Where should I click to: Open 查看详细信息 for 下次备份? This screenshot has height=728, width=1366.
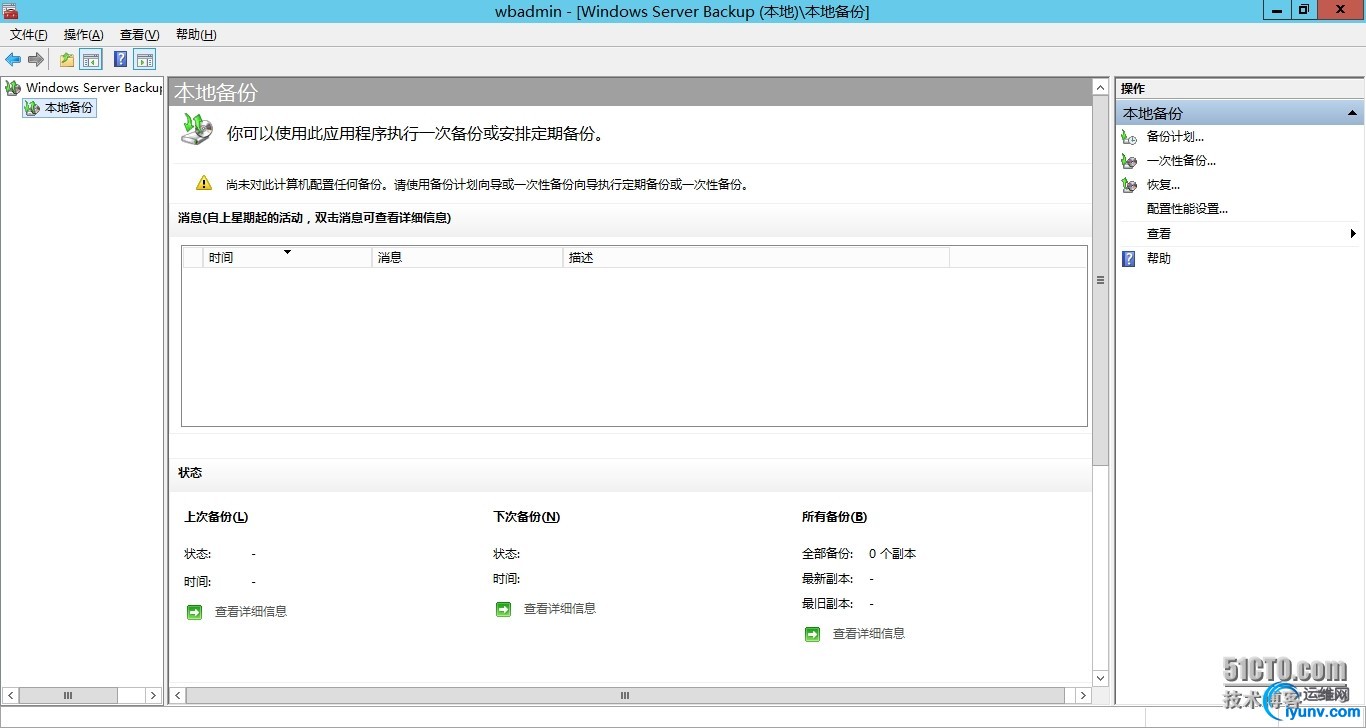(x=560, y=609)
